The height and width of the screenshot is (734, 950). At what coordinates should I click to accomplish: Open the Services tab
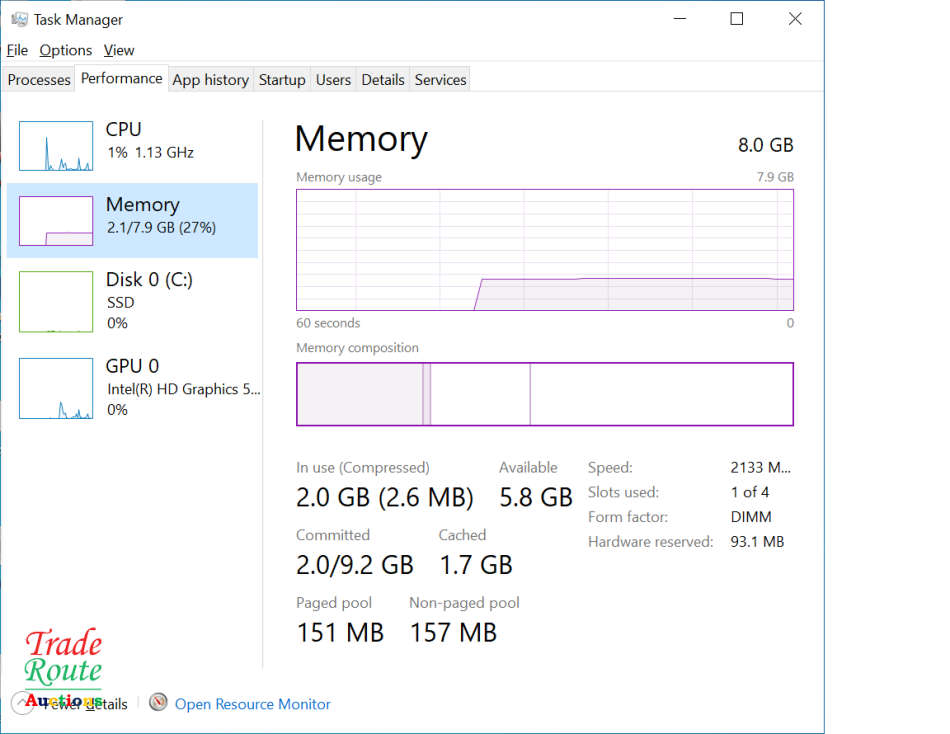coord(440,79)
